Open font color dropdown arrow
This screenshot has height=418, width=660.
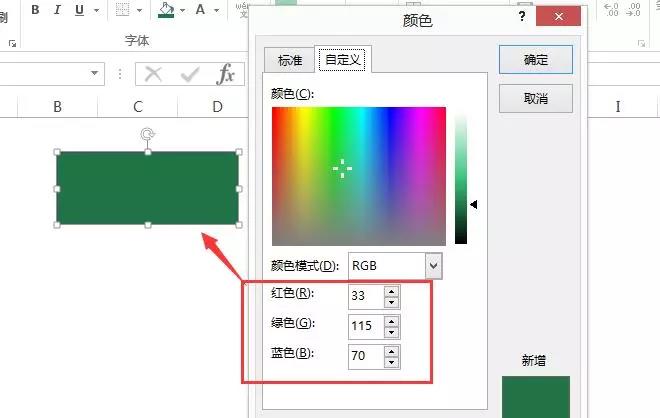click(x=217, y=10)
